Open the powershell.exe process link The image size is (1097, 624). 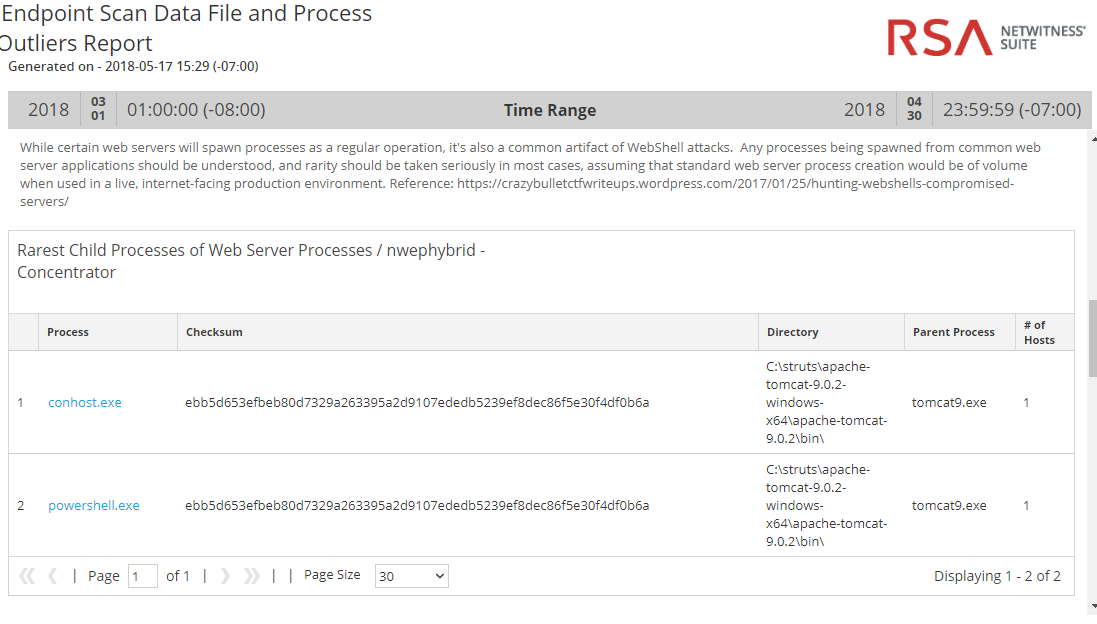coord(94,506)
